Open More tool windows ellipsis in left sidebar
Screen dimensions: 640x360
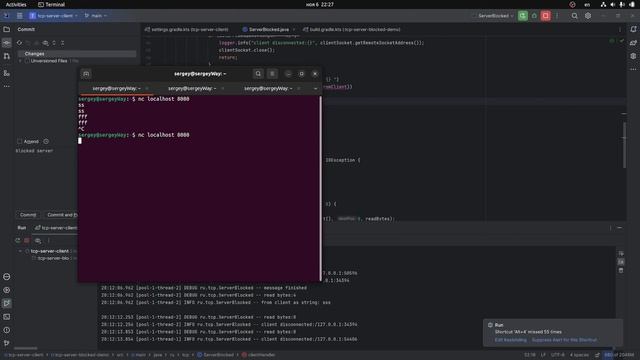pos(7,87)
